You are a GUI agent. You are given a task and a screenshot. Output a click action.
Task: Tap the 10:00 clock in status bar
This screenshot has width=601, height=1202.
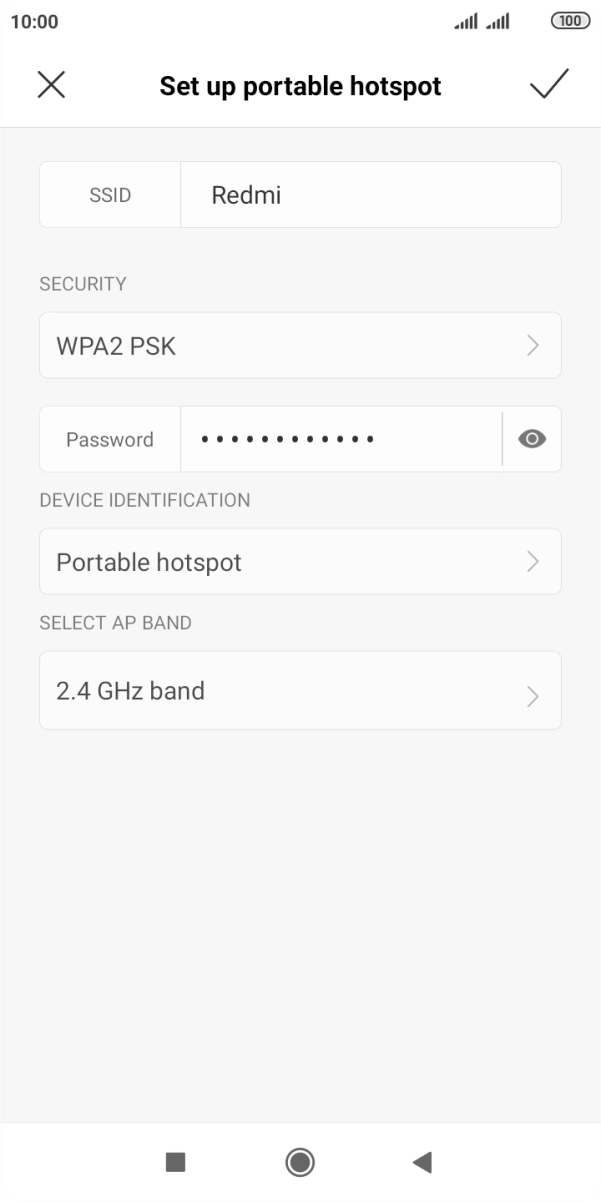34,22
